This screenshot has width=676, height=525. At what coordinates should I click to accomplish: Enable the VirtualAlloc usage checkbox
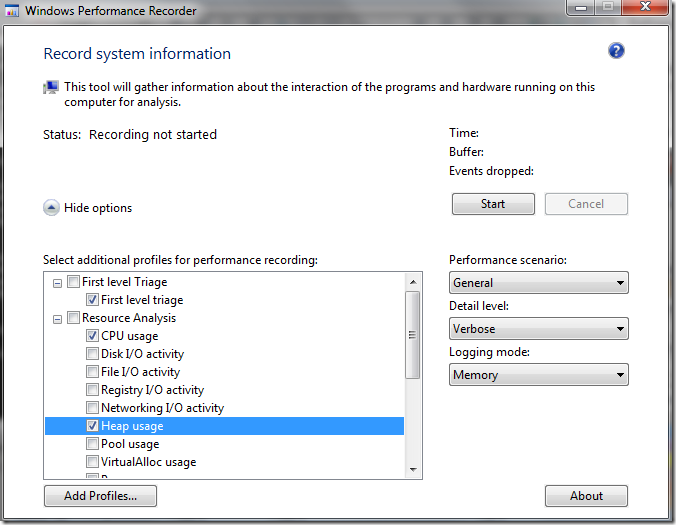tap(92, 462)
